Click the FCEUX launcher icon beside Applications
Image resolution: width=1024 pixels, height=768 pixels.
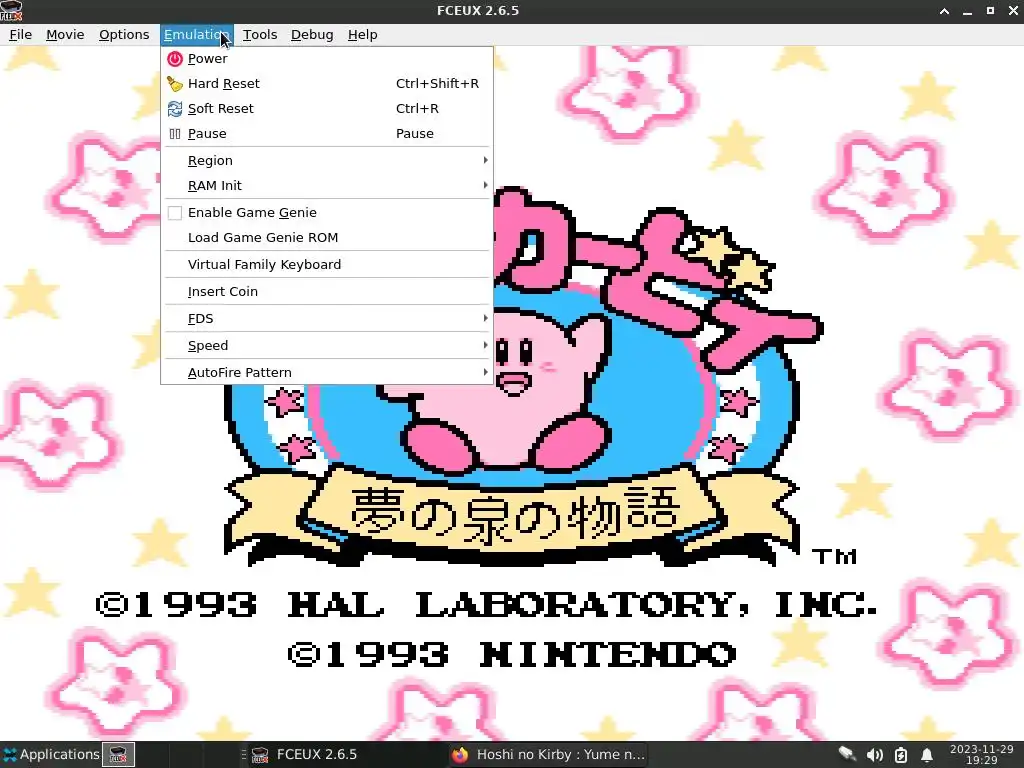(x=118, y=755)
